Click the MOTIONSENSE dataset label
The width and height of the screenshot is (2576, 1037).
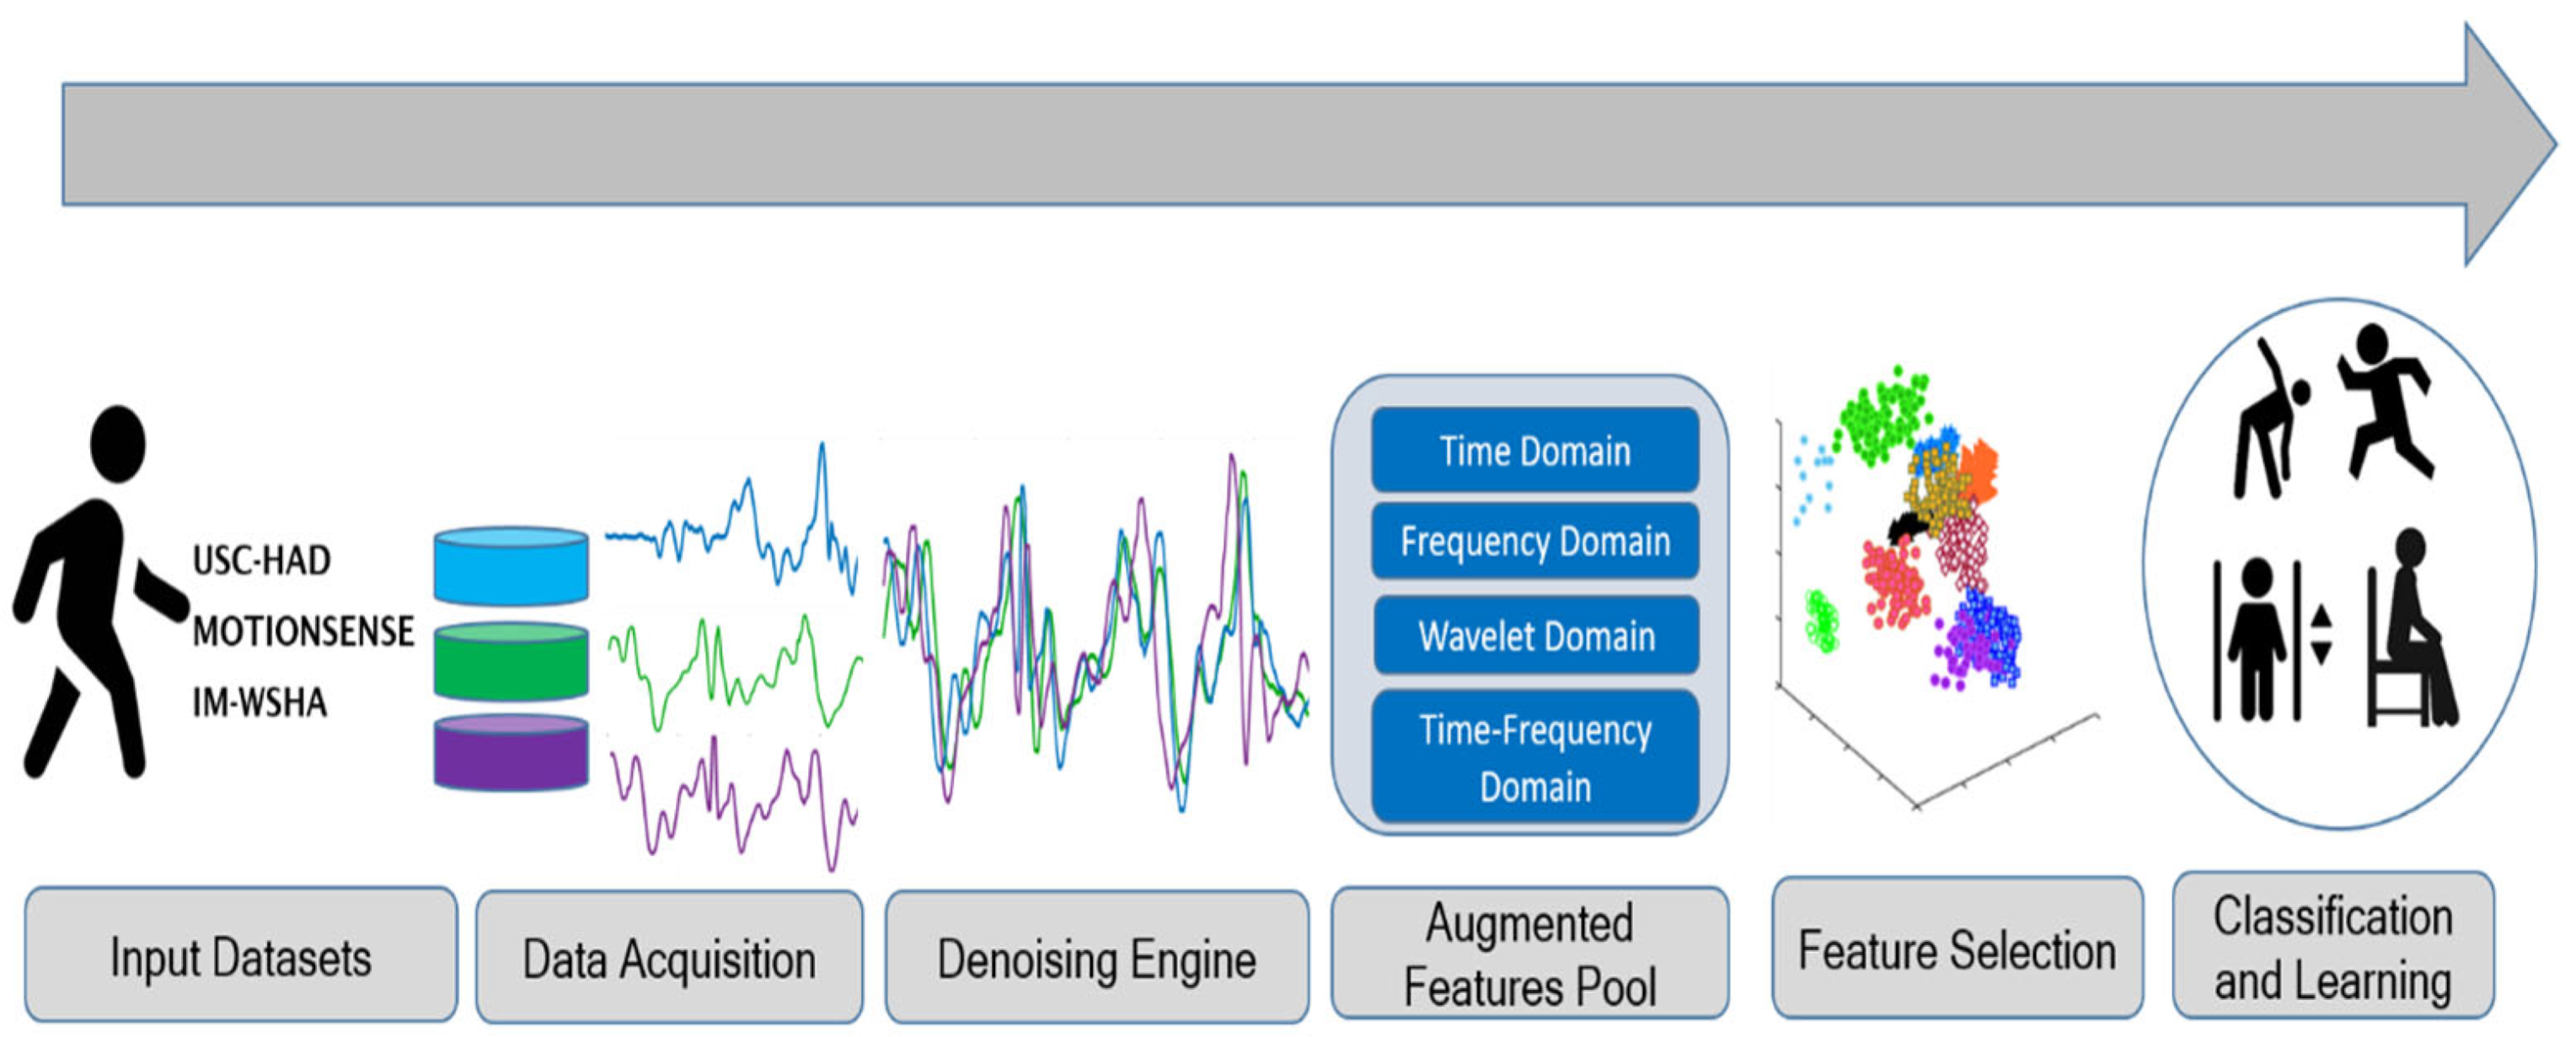click(303, 631)
